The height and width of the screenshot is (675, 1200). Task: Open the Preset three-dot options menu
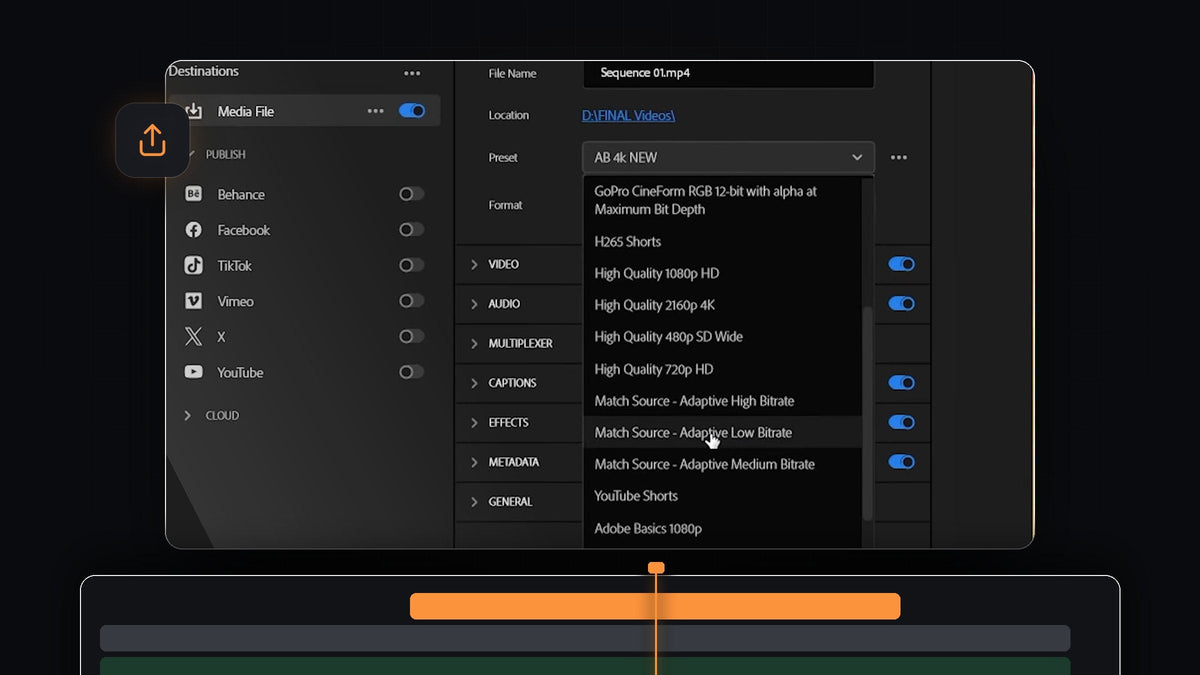click(x=899, y=157)
